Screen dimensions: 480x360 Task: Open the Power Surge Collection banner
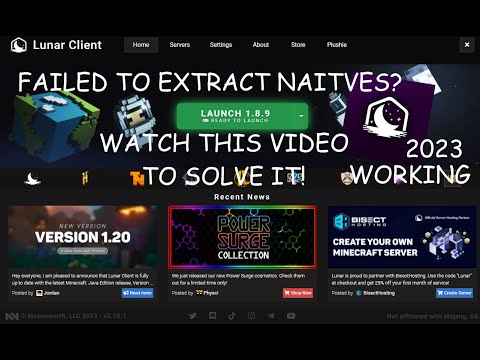[242, 237]
